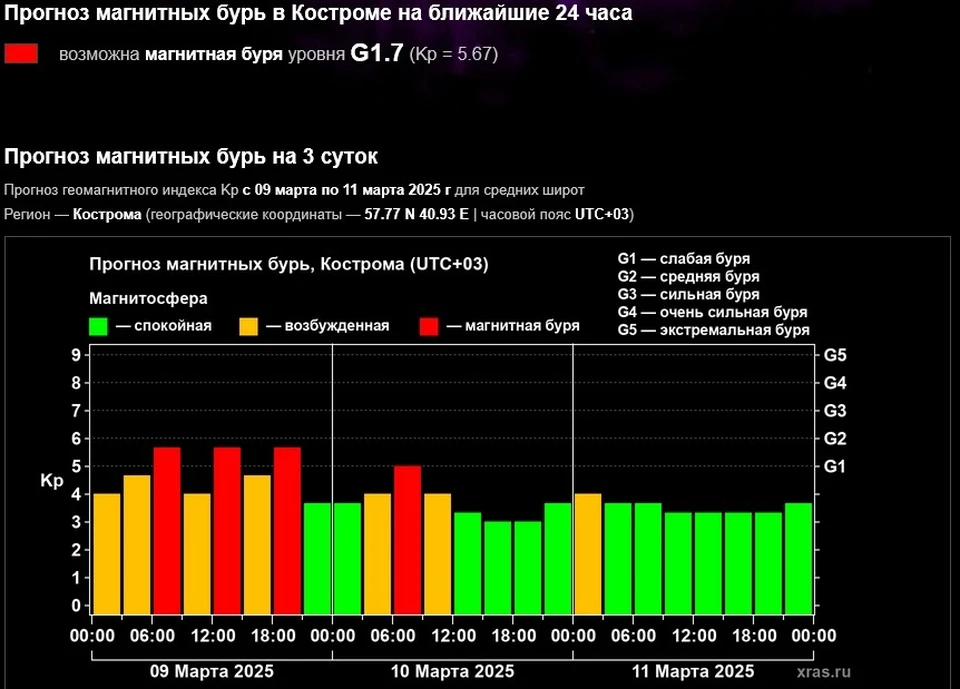Click the 'G5' label on the right axis

point(835,355)
